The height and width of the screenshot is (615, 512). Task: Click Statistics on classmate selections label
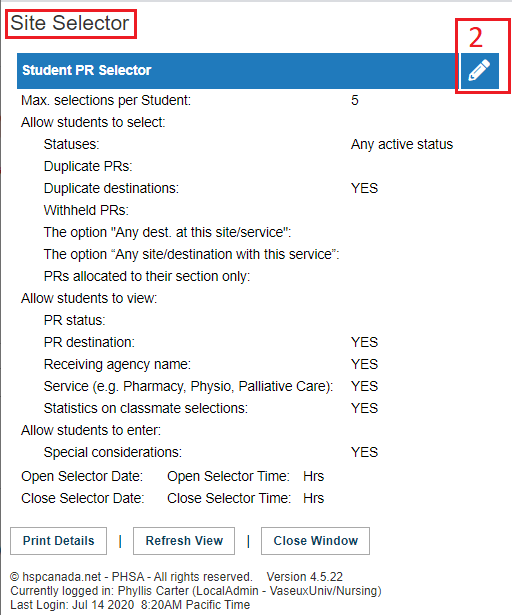point(146,408)
